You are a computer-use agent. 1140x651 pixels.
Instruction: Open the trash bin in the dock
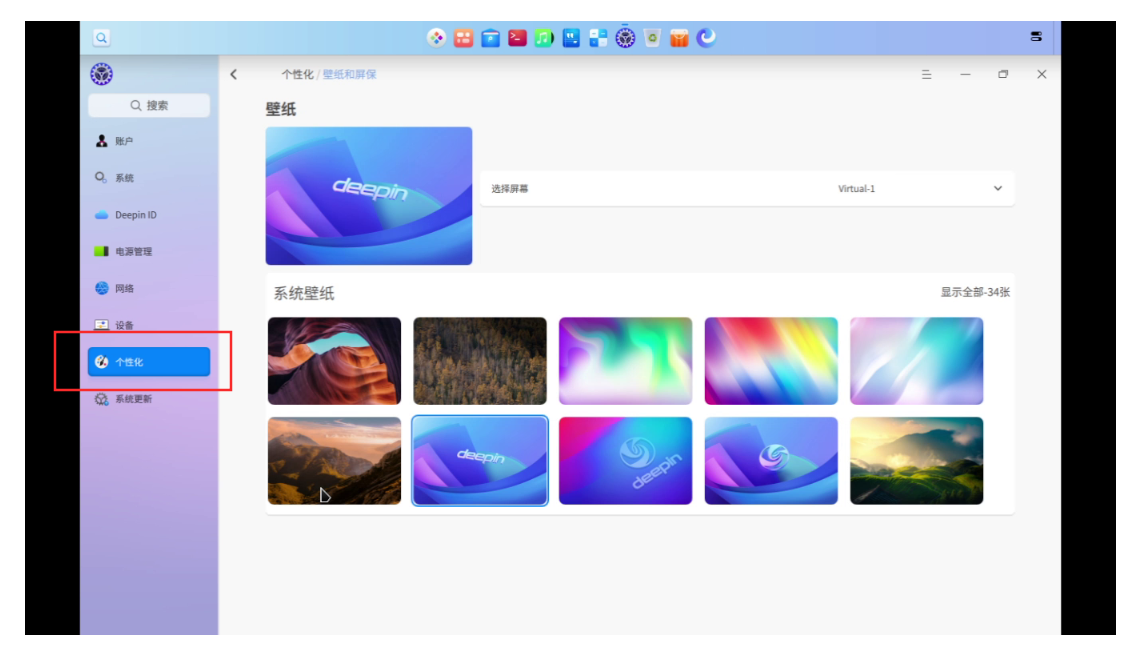coord(652,38)
